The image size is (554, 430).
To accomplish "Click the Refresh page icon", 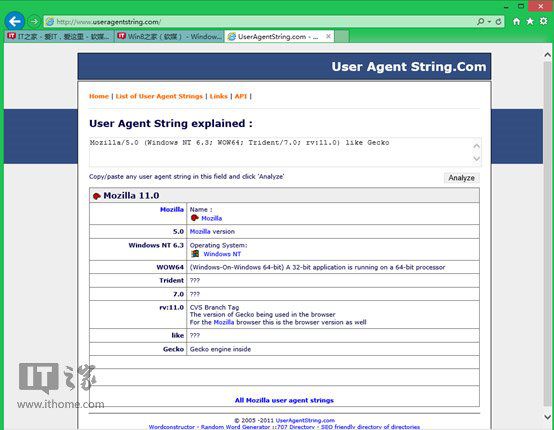I will [499, 22].
